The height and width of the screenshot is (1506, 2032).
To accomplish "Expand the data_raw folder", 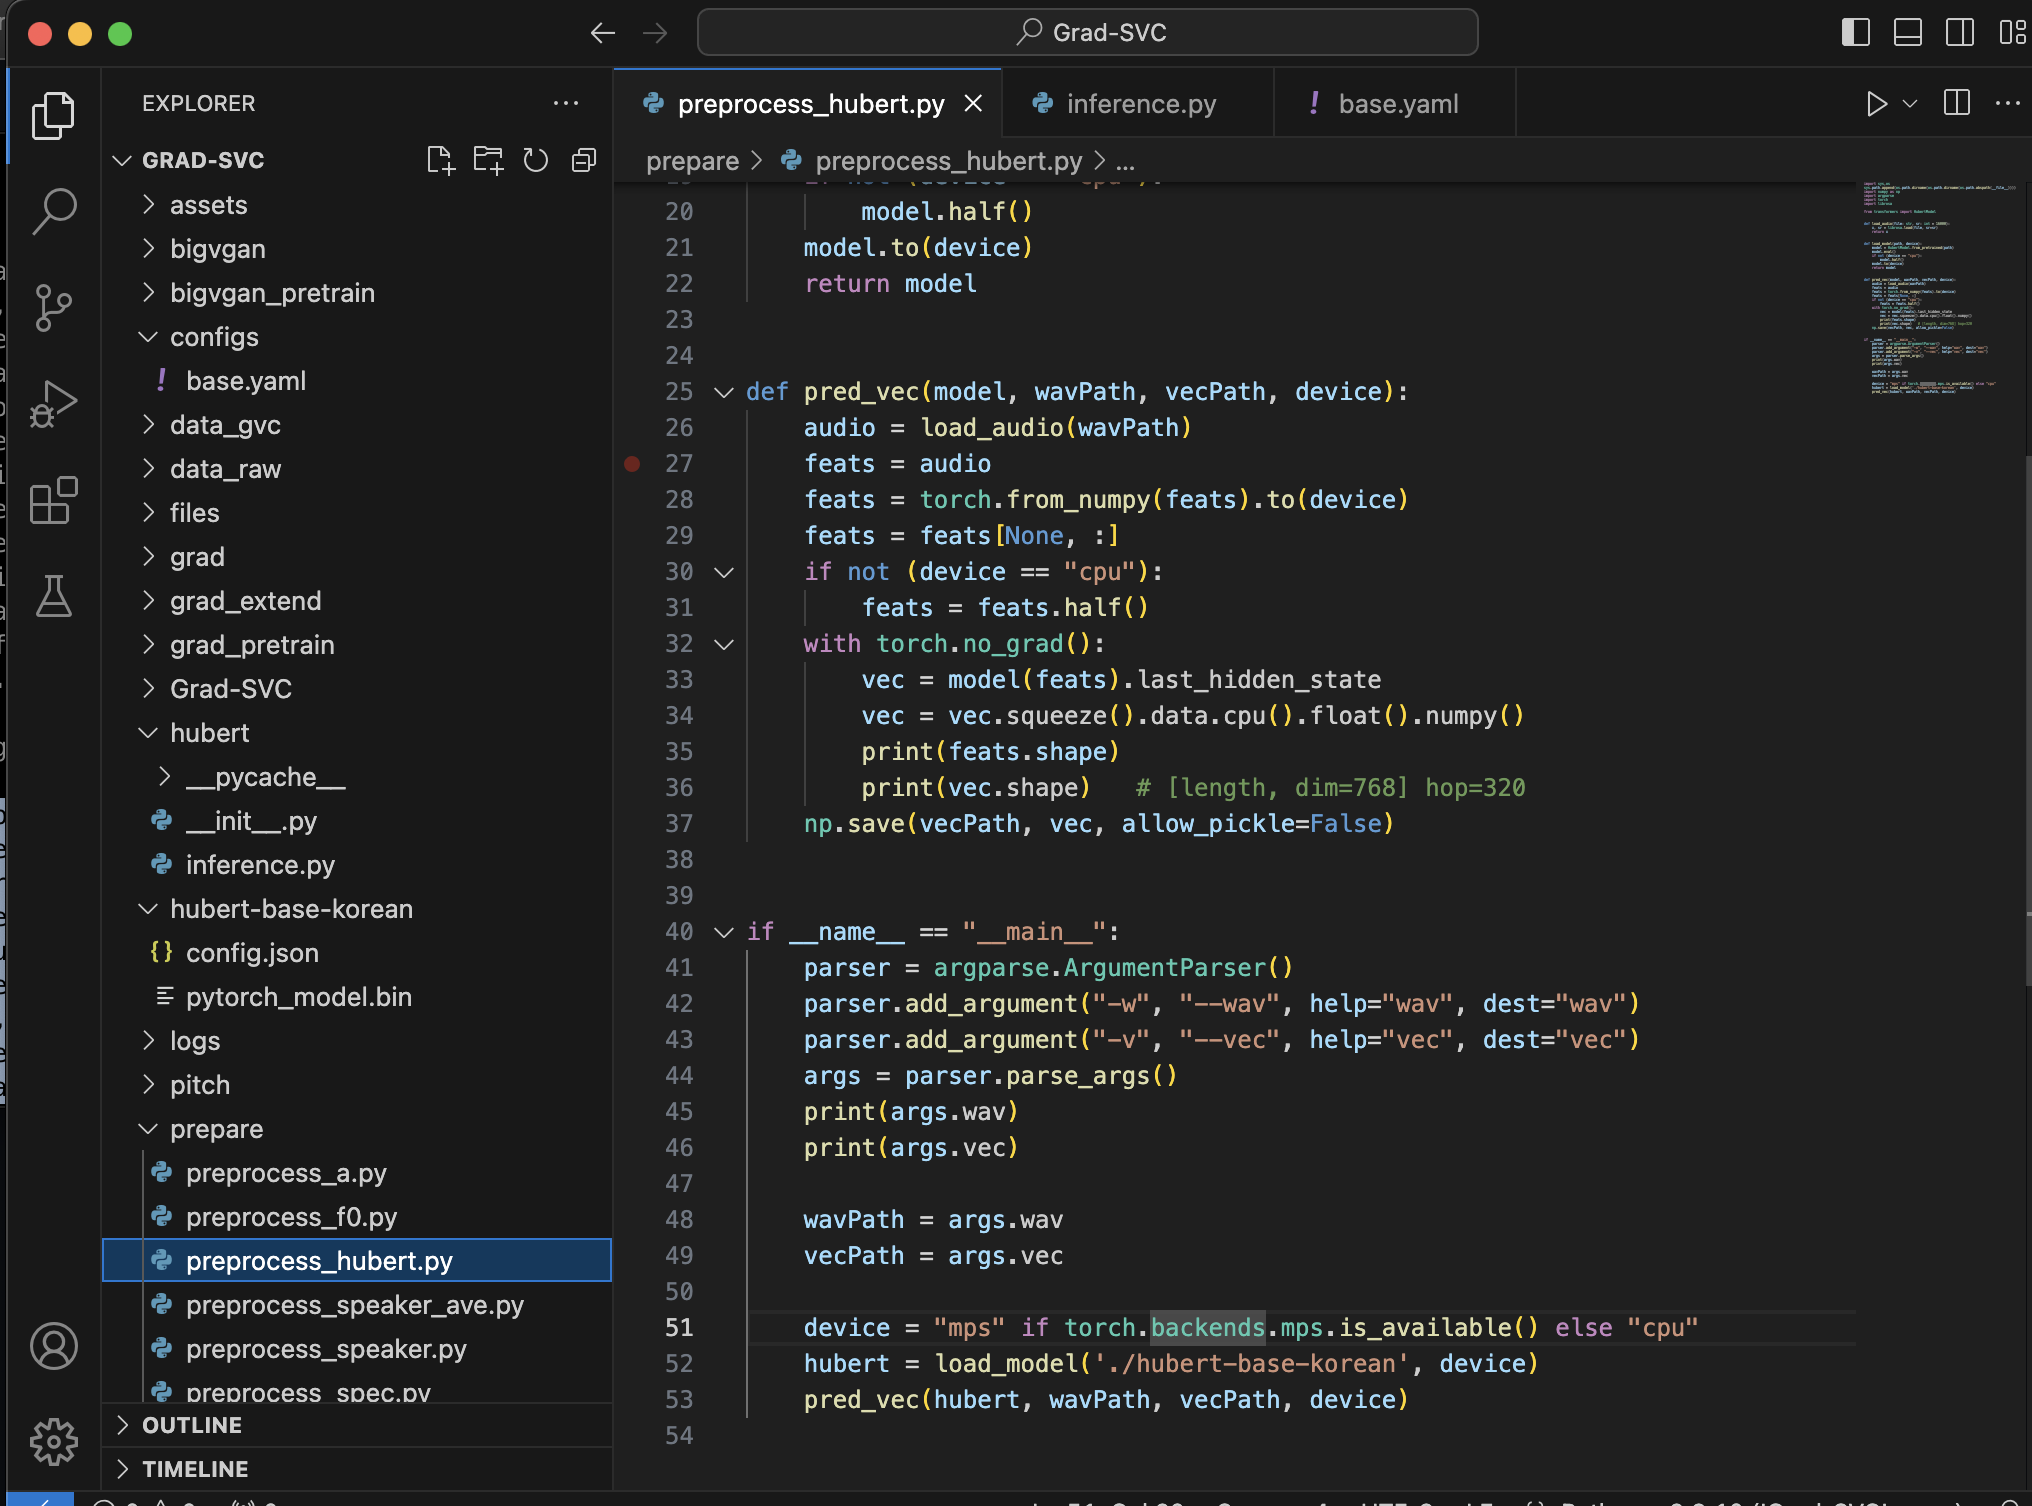I will [148, 468].
